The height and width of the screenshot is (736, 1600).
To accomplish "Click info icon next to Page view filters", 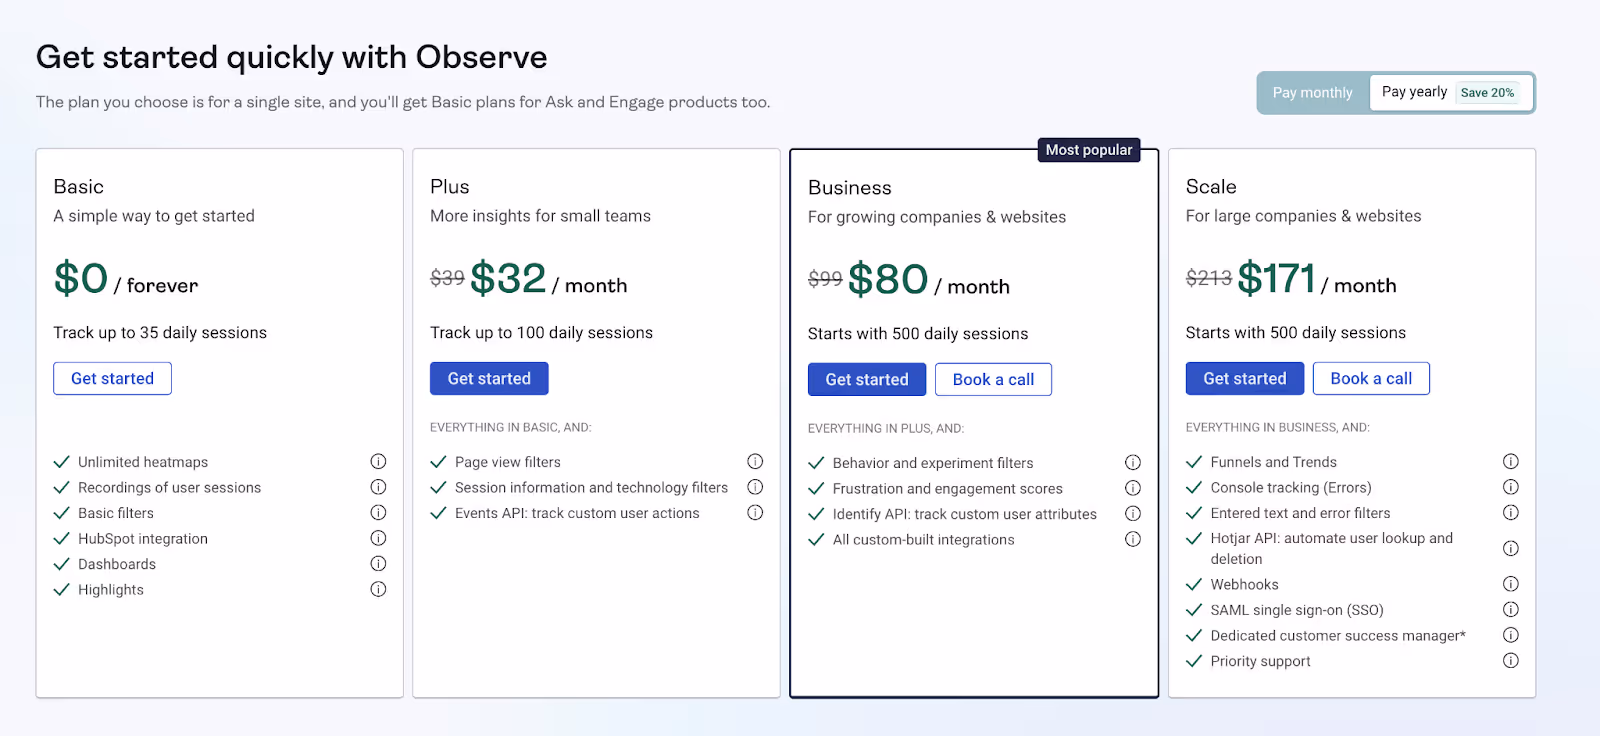I will [x=755, y=461].
